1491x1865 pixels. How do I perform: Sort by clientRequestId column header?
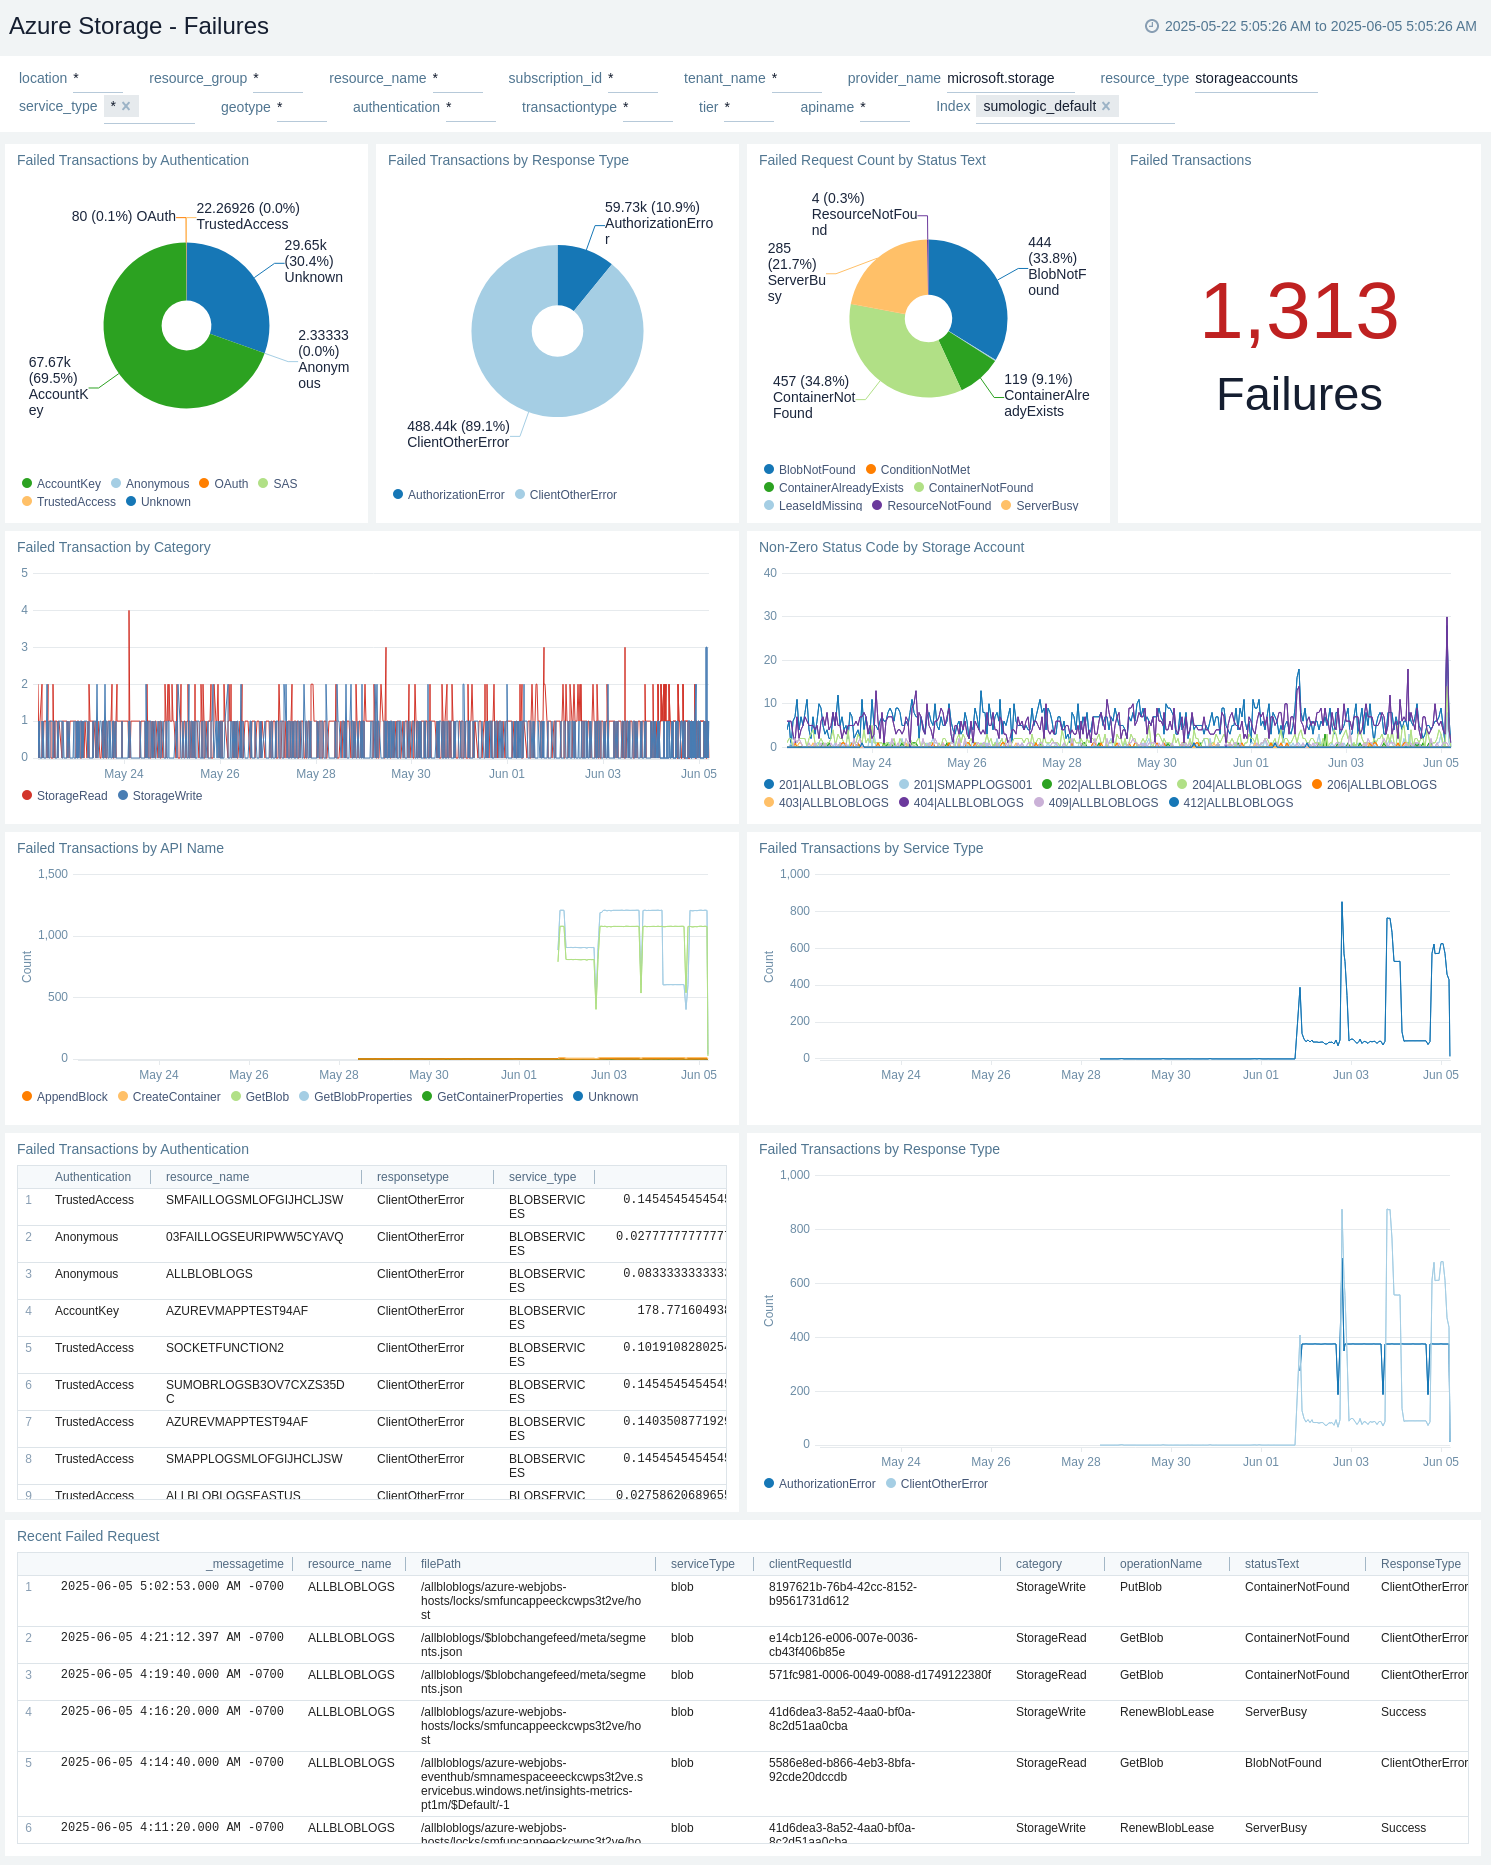pyautogui.click(x=810, y=1564)
